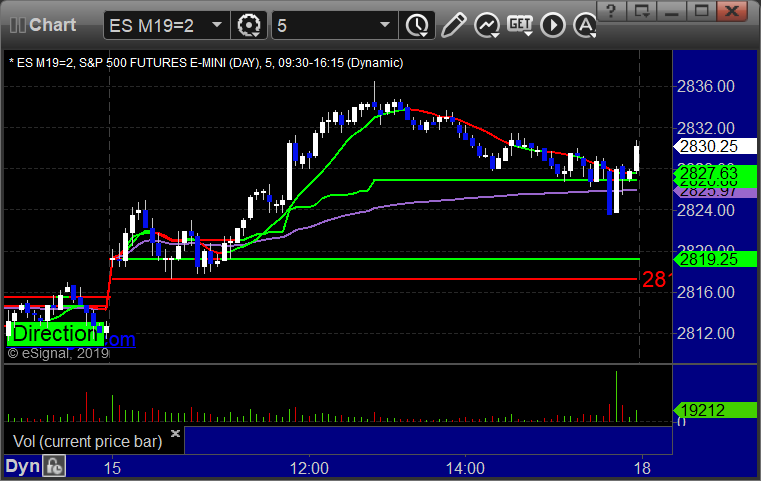Select the 2825.97 purple price label
Image resolution: width=761 pixels, height=481 pixels.
coord(714,193)
